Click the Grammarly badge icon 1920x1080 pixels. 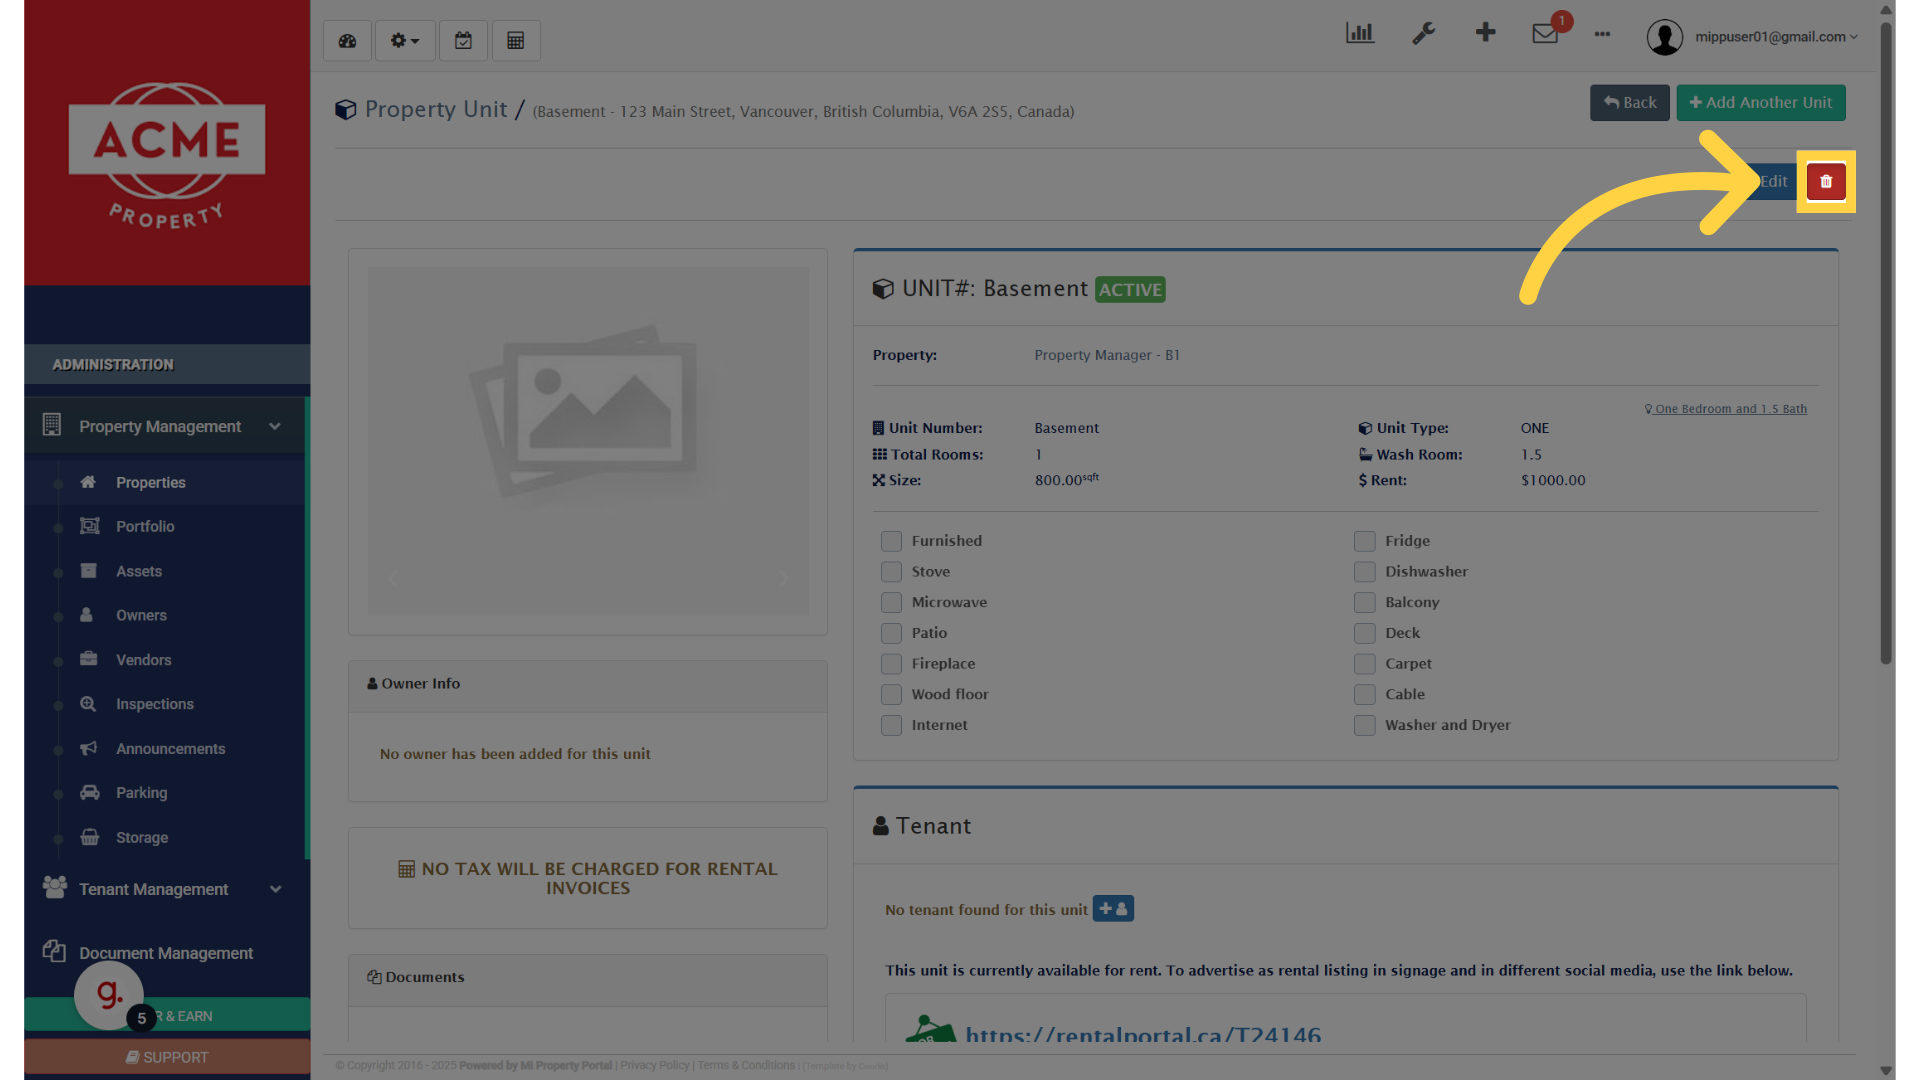click(x=108, y=995)
